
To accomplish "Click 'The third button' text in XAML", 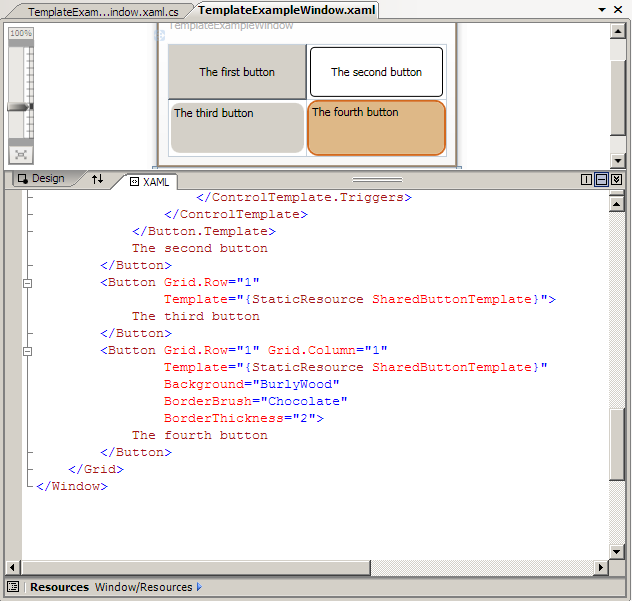I will [x=196, y=316].
